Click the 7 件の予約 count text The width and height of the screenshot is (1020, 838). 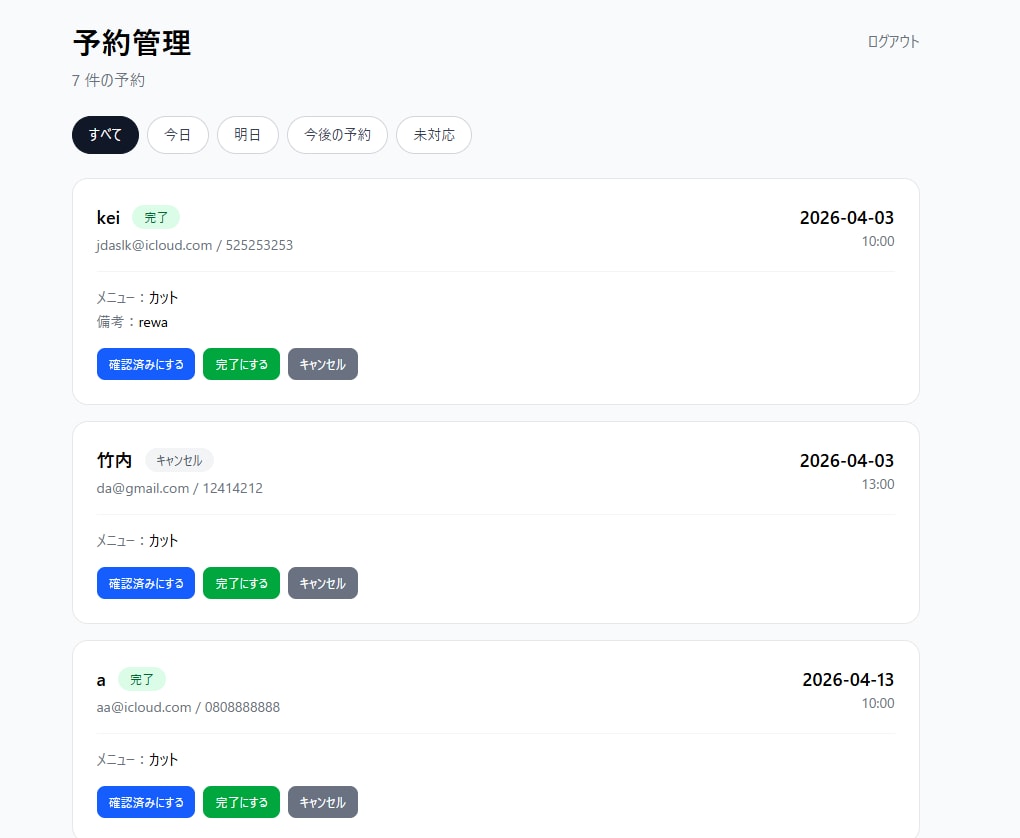[108, 80]
